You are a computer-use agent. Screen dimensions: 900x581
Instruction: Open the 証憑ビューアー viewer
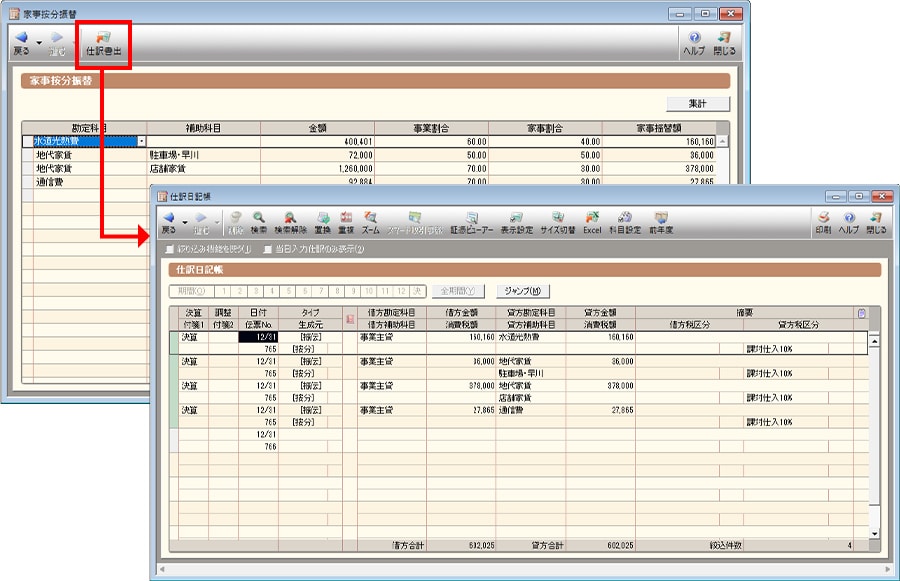tap(472, 221)
